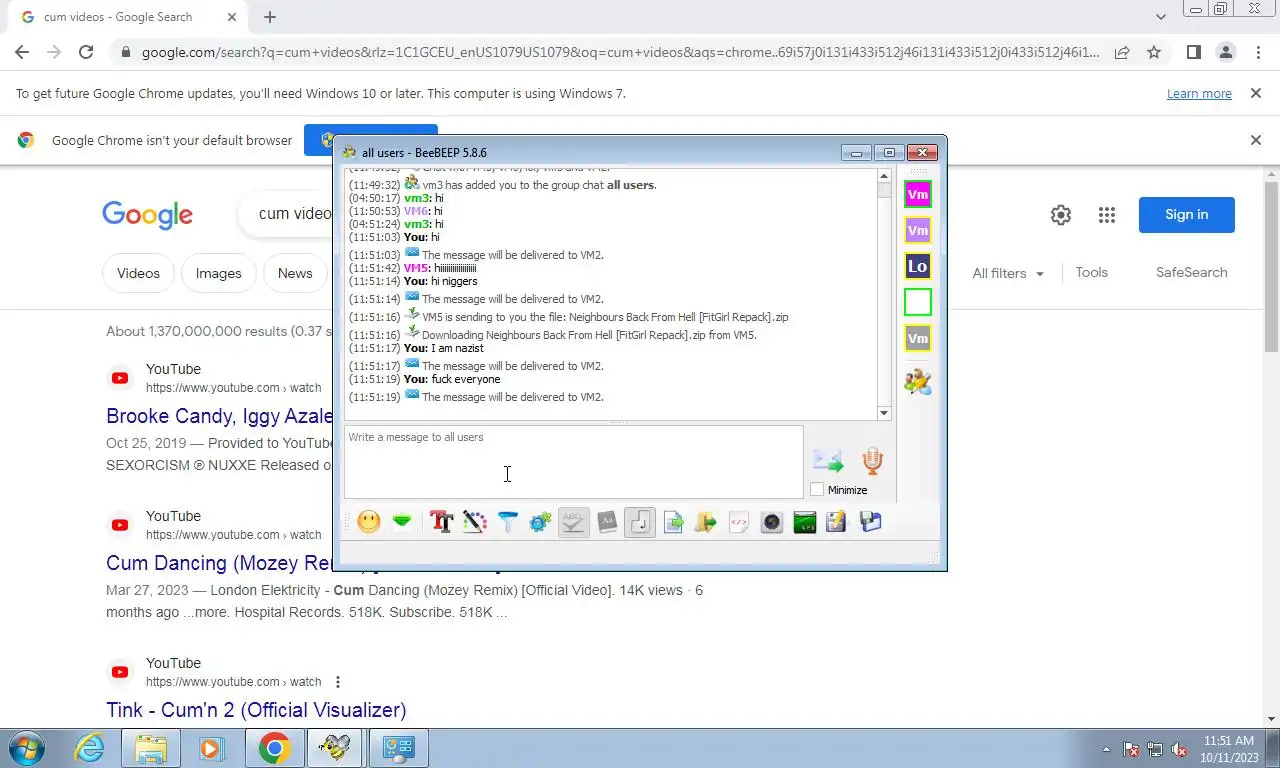Dismiss the default browser notification bar
The height and width of the screenshot is (768, 1280).
coord(1255,140)
